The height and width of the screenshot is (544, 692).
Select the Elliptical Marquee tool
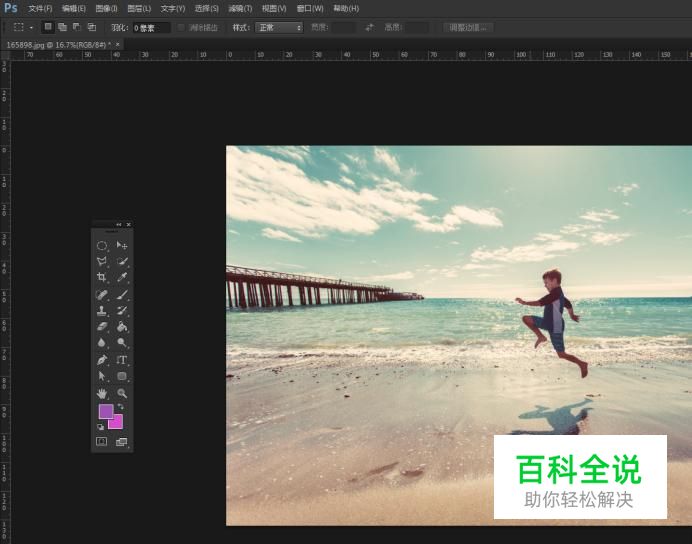[102, 245]
